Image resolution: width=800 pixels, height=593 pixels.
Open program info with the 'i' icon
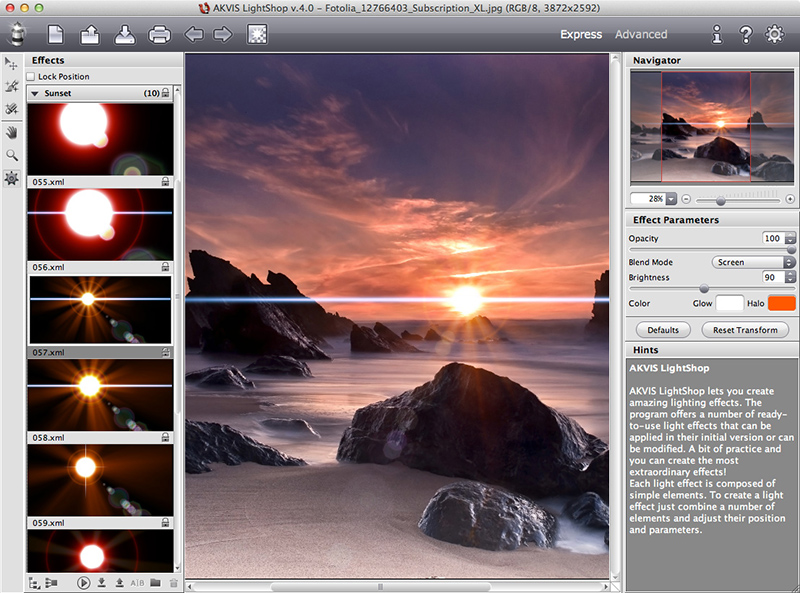[716, 35]
